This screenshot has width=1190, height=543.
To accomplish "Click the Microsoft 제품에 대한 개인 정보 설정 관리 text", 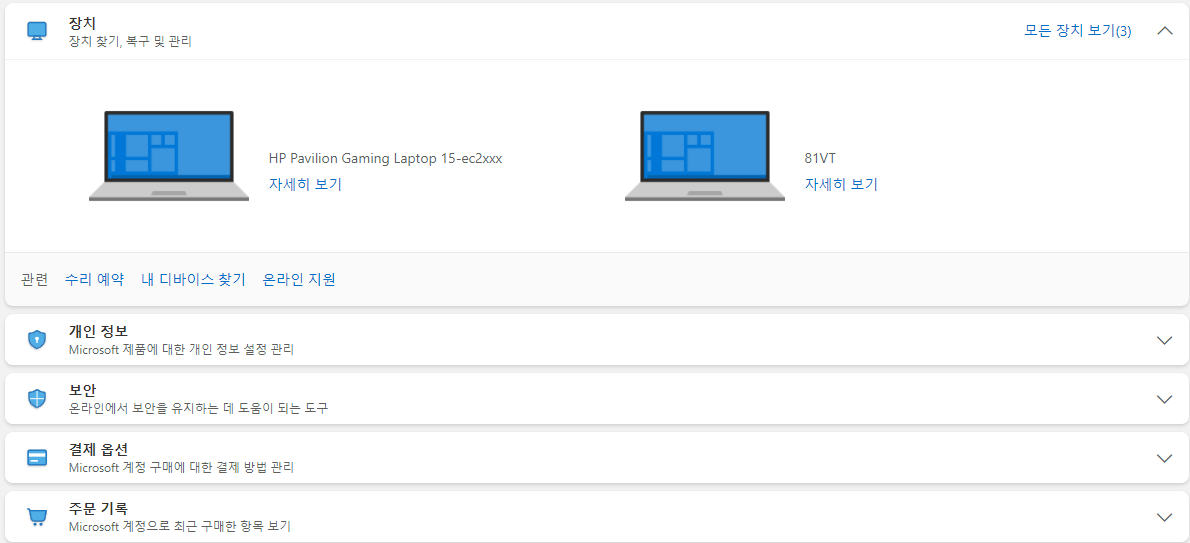I will pos(181,349).
